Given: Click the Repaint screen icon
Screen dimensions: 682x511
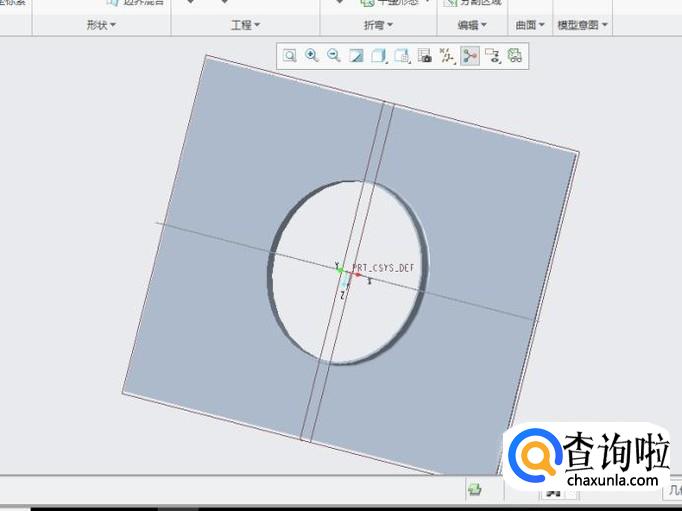Looking at the screenshot, I should click(x=357, y=56).
